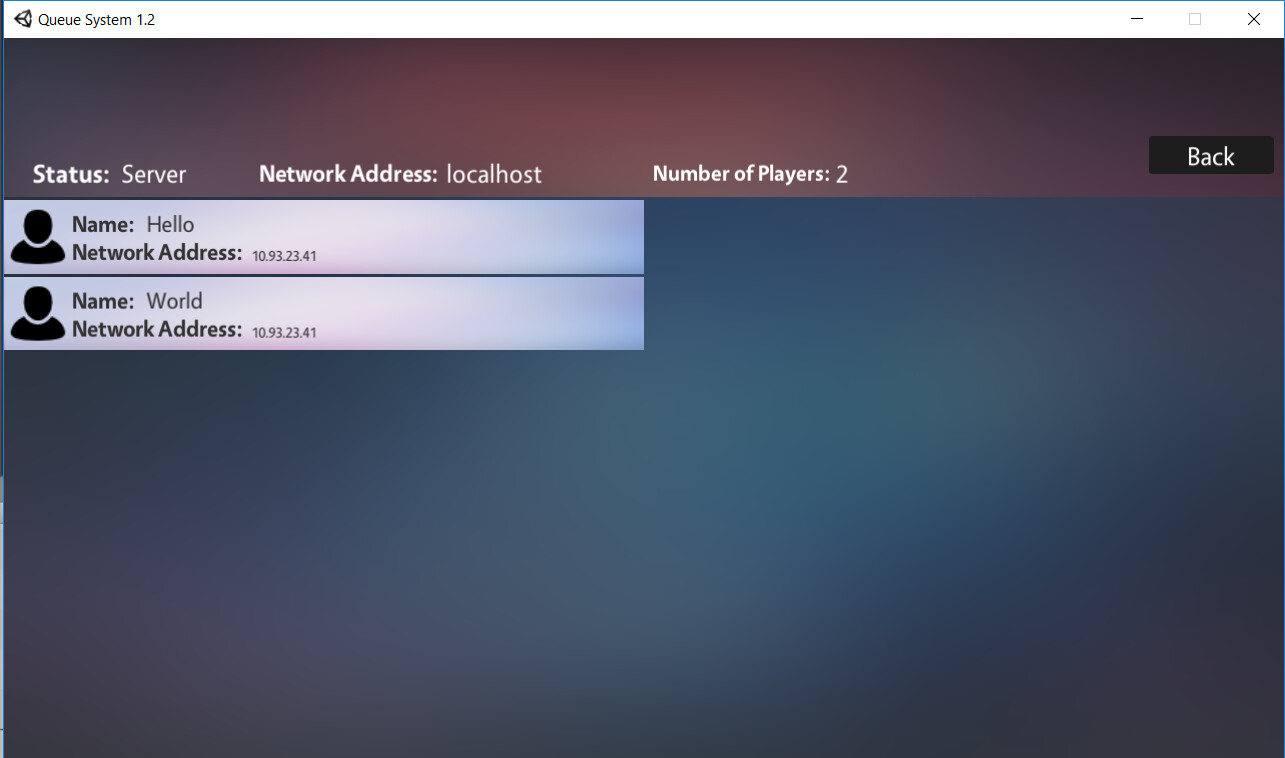Click the Network Address label in World's row
The height and width of the screenshot is (758, 1285).
click(157, 329)
